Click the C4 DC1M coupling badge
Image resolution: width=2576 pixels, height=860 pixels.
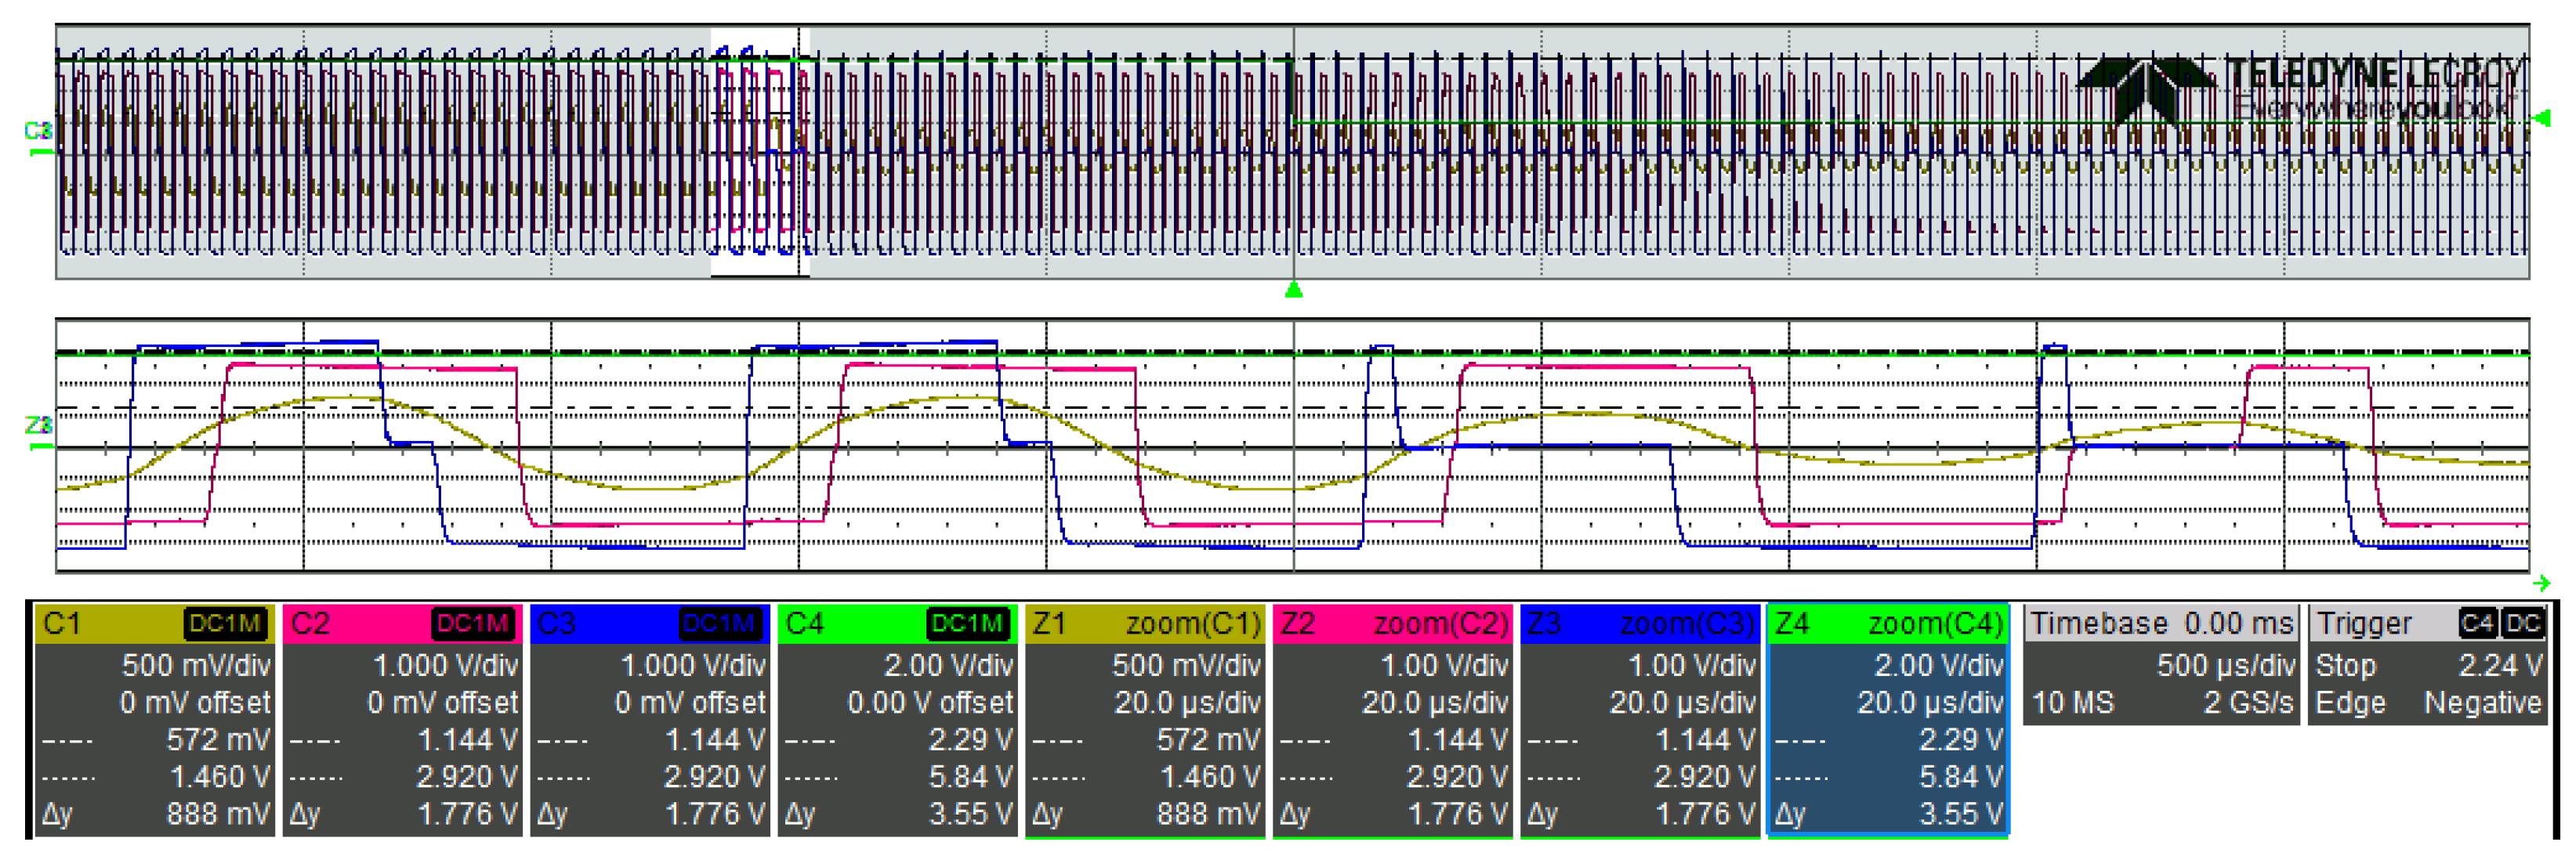tap(967, 624)
